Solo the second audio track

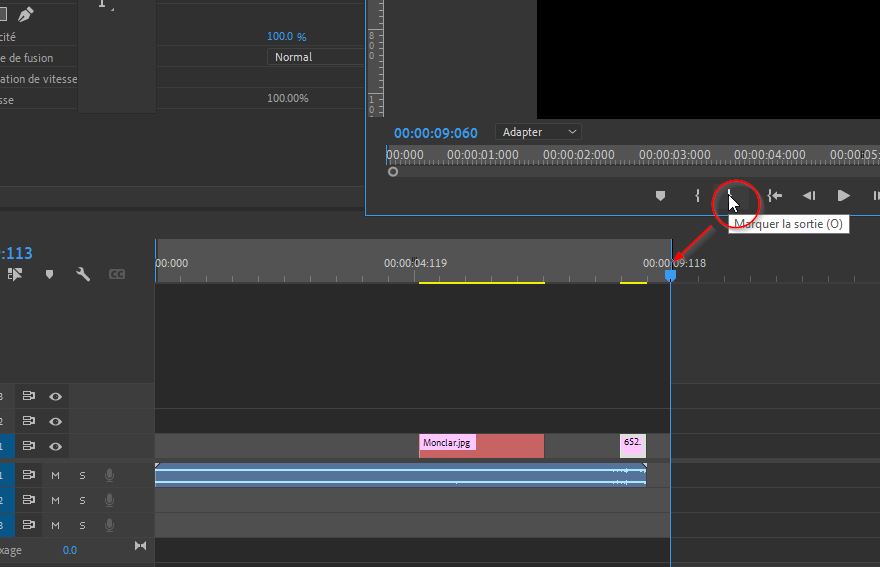[x=82, y=500]
